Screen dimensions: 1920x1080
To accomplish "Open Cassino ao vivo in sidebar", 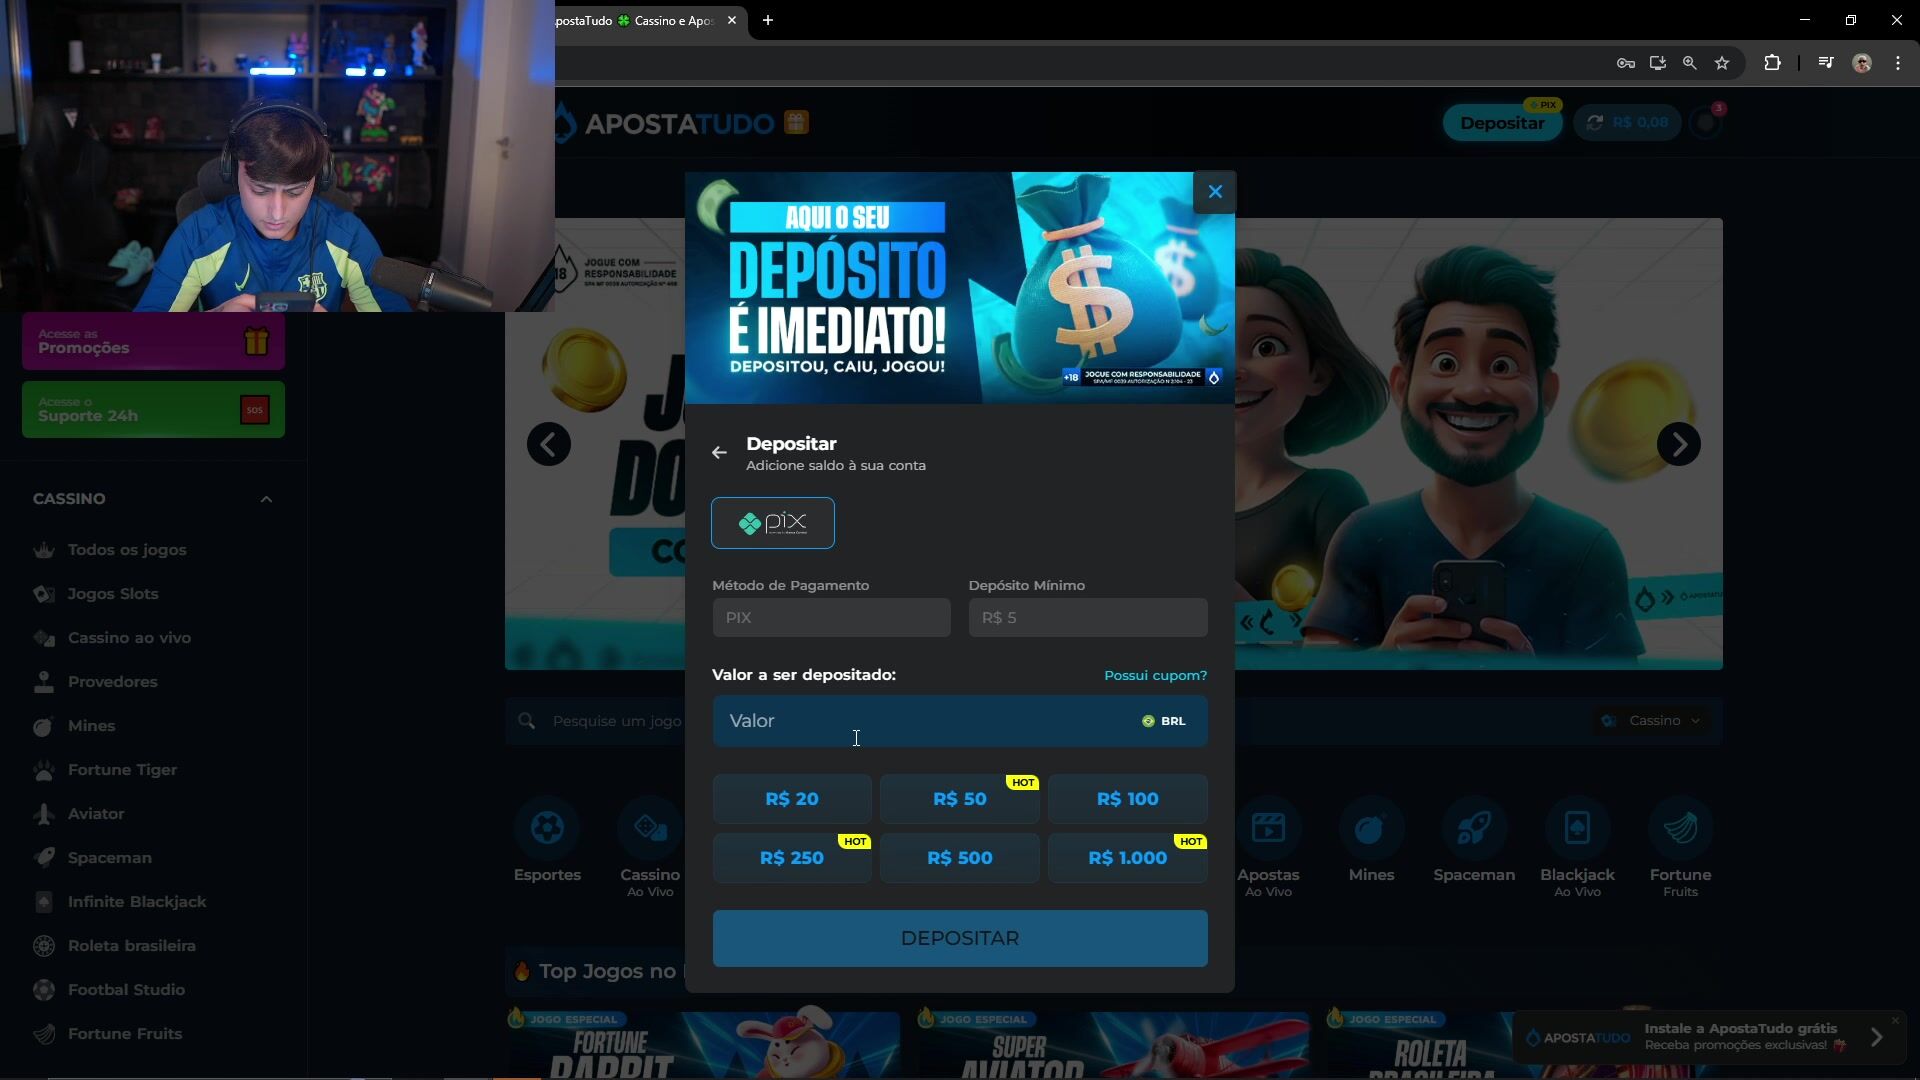I will point(129,638).
